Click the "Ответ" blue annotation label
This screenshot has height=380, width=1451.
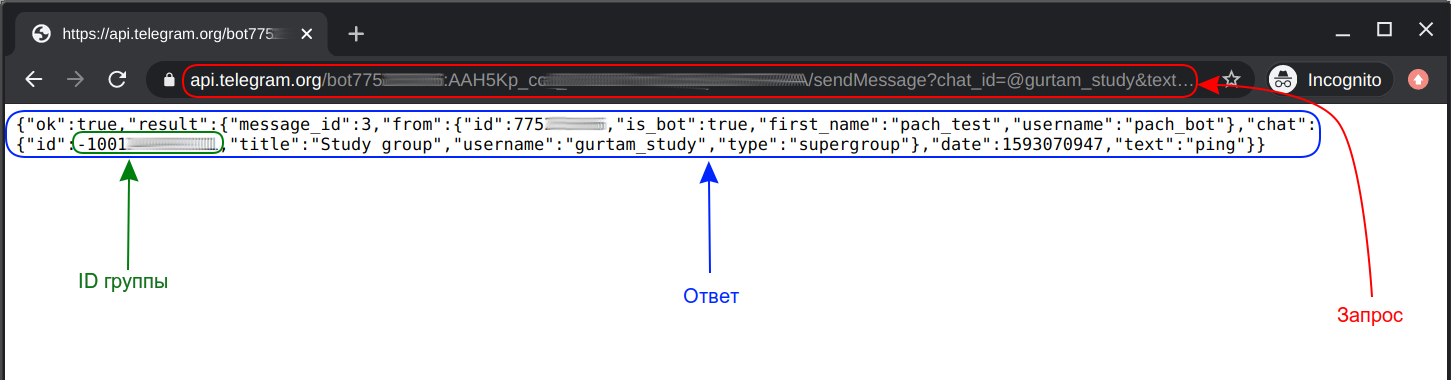(x=711, y=296)
